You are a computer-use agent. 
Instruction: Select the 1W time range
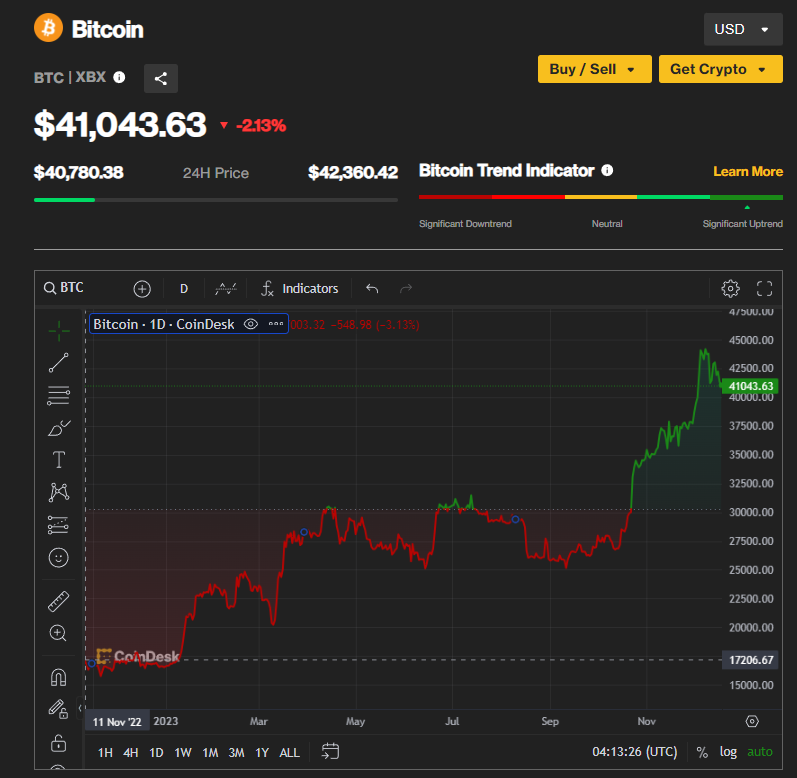(x=182, y=753)
